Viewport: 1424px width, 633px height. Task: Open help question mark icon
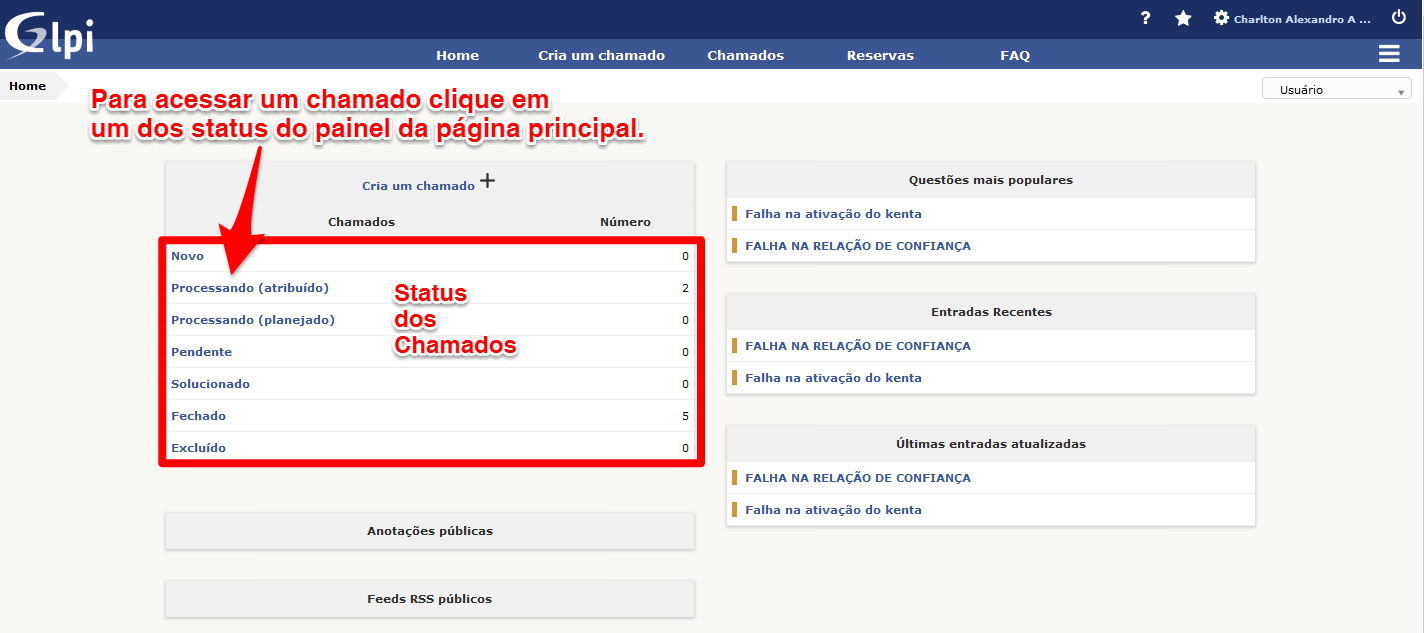(1146, 18)
